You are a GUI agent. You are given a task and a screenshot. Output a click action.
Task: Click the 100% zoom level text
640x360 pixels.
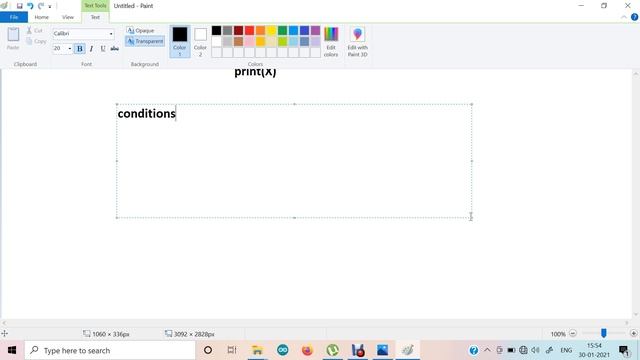pyautogui.click(x=558, y=334)
